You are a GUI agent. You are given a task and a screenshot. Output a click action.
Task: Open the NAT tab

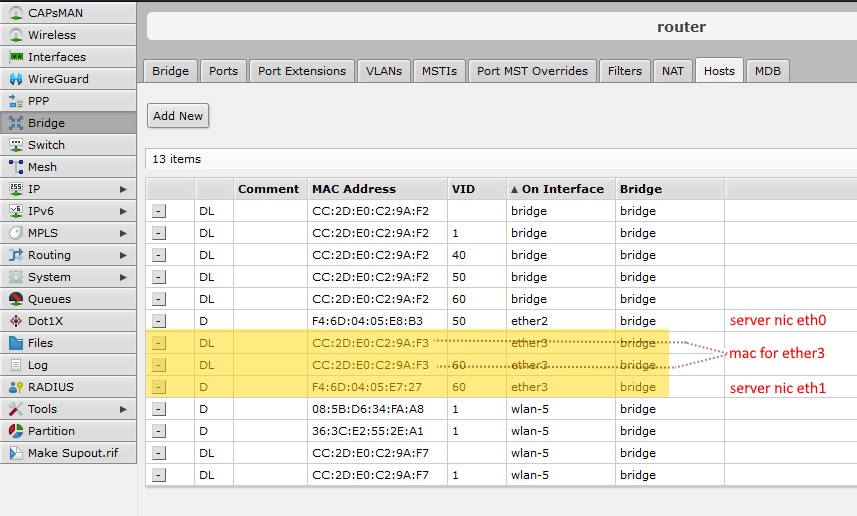pyautogui.click(x=673, y=71)
